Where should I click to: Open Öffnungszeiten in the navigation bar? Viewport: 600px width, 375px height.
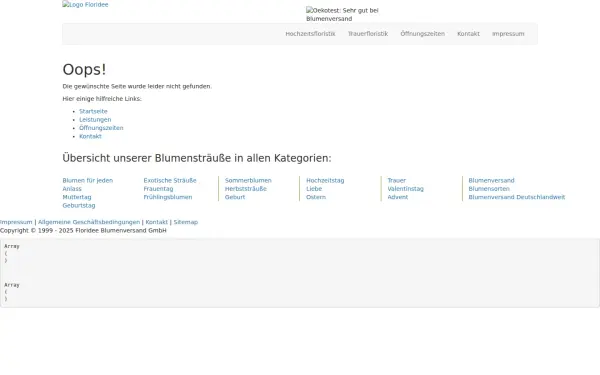422,34
